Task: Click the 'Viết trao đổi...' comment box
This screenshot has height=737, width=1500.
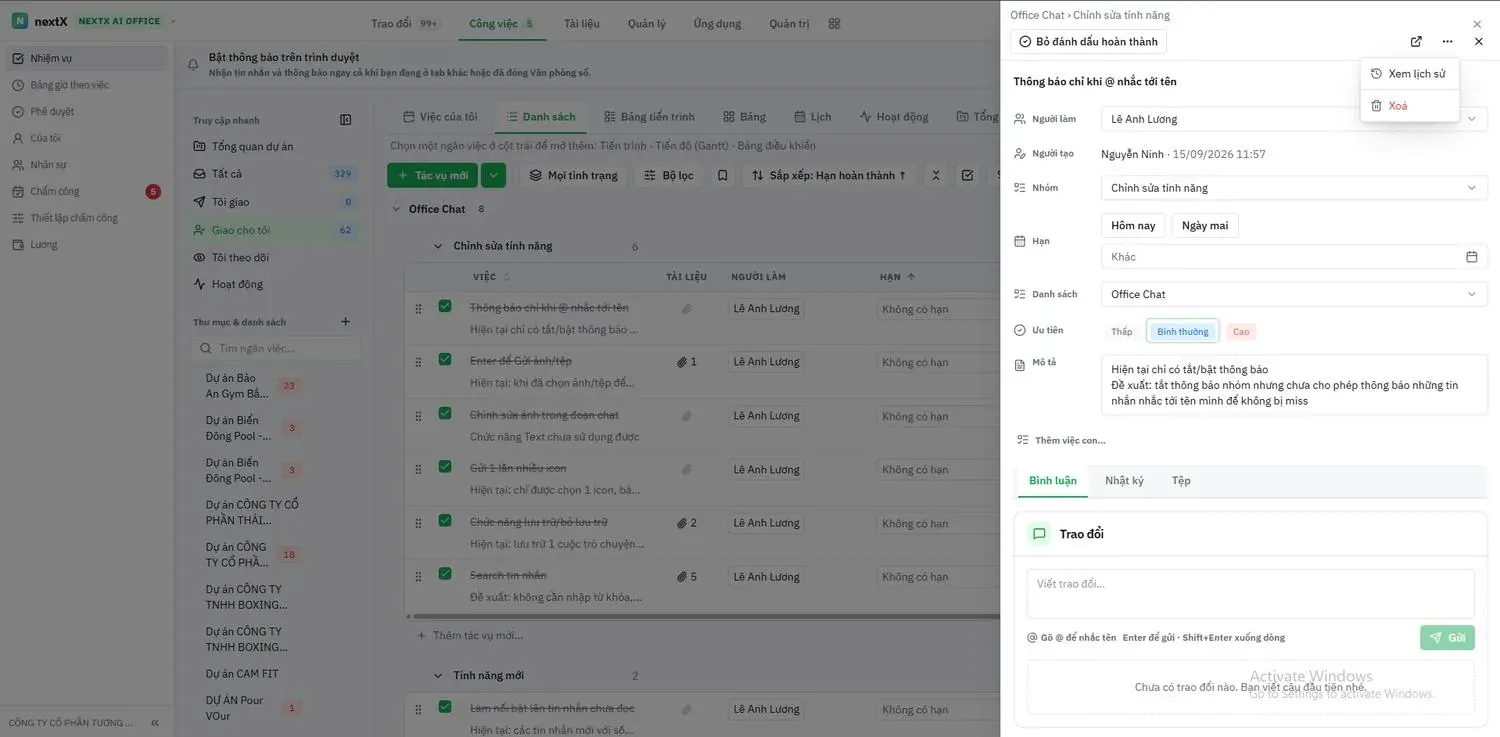Action: point(1250,594)
